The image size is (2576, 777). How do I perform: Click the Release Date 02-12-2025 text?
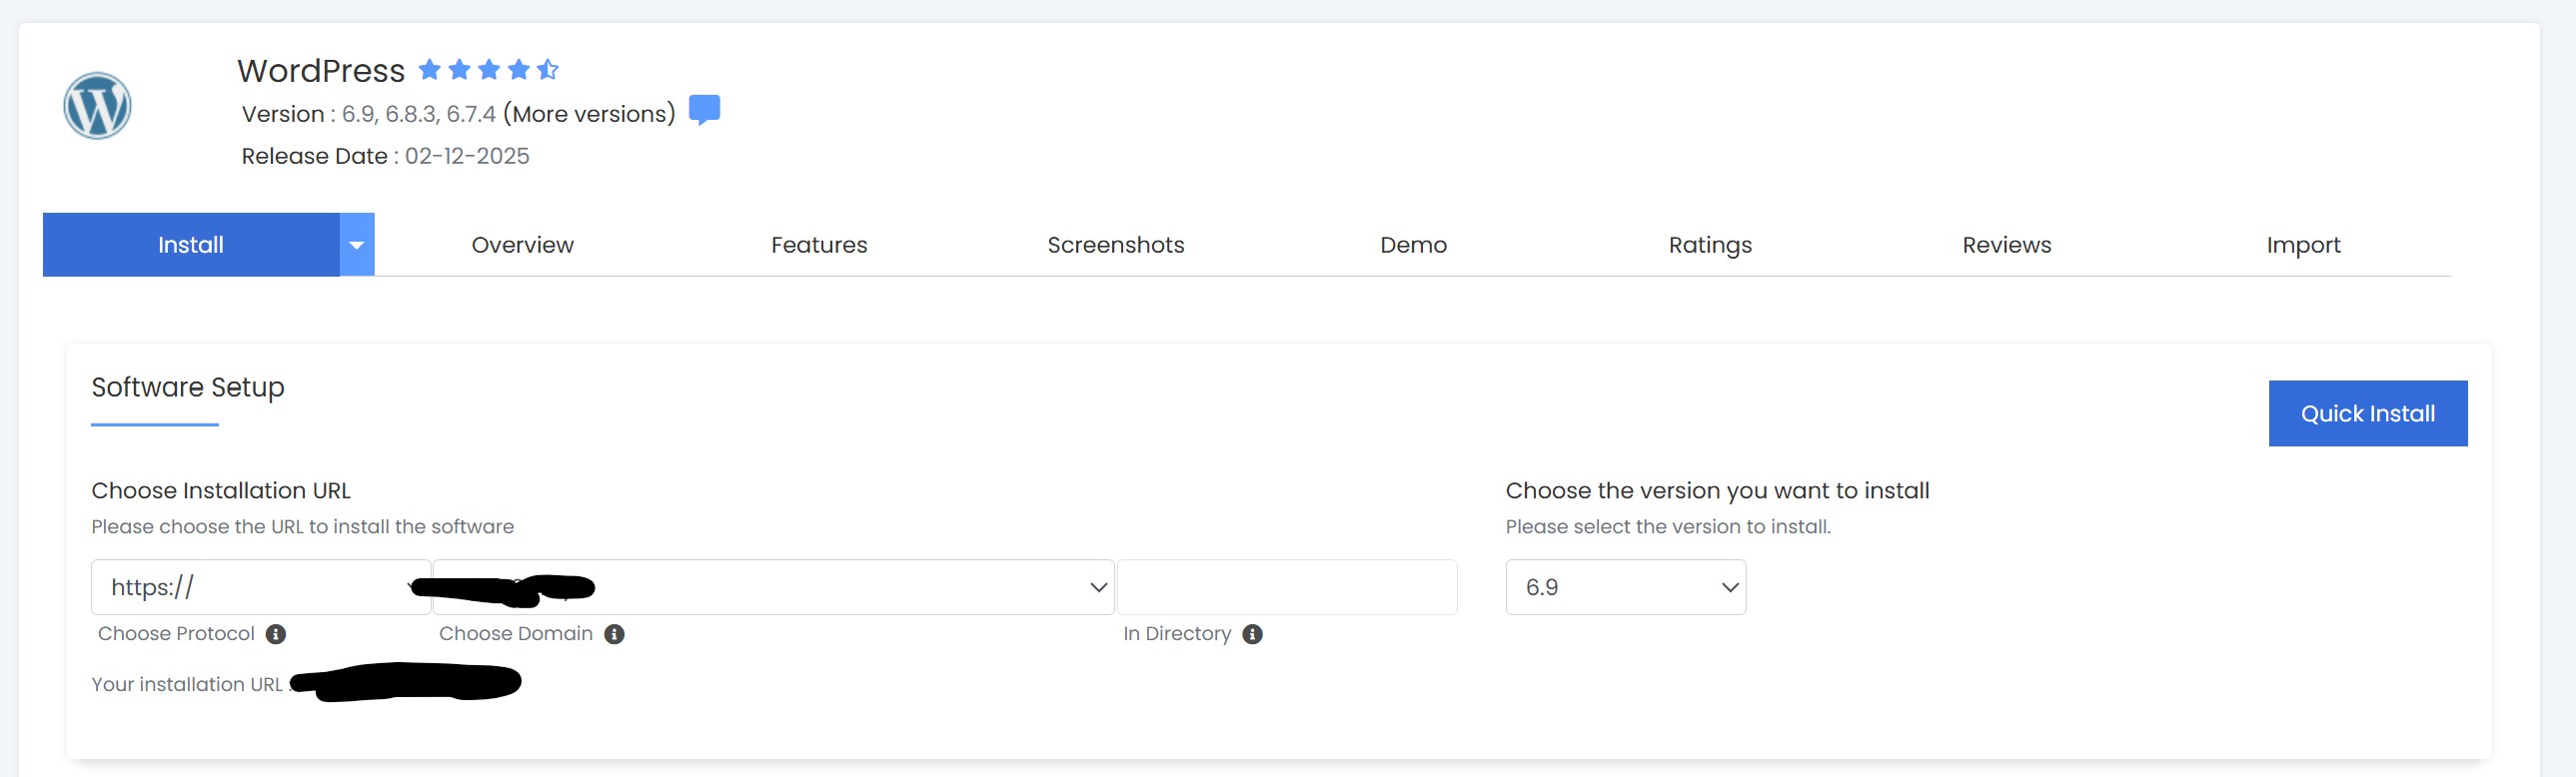point(385,156)
